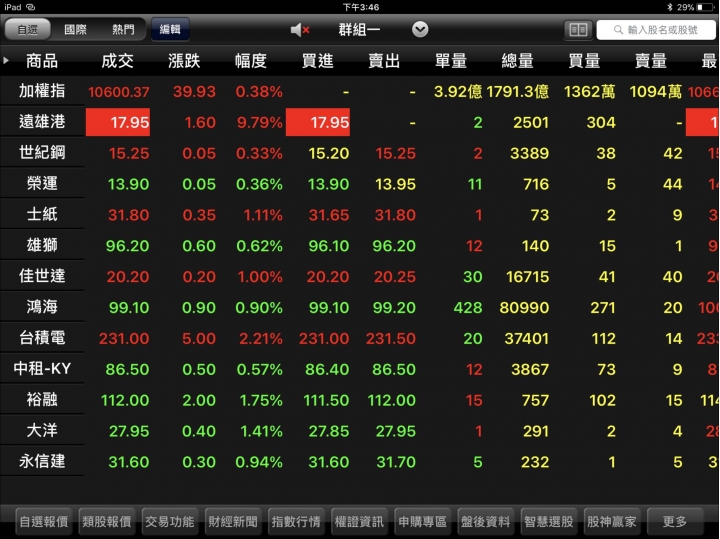The width and height of the screenshot is (720, 539).
Task: Select the 熱門 tab
Action: pyautogui.click(x=123, y=30)
